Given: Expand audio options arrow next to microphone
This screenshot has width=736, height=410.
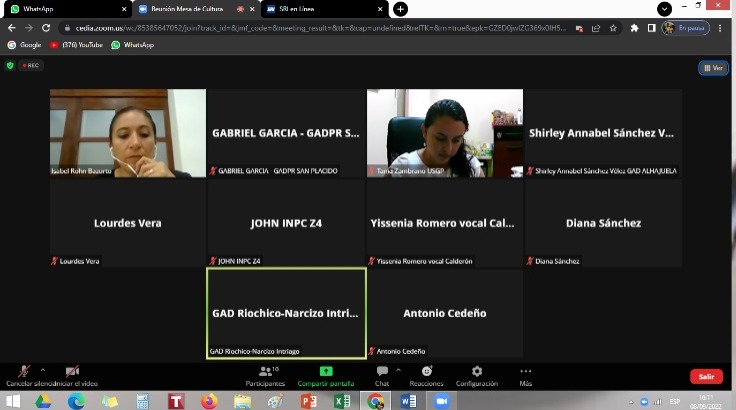Looking at the screenshot, I should [x=42, y=370].
